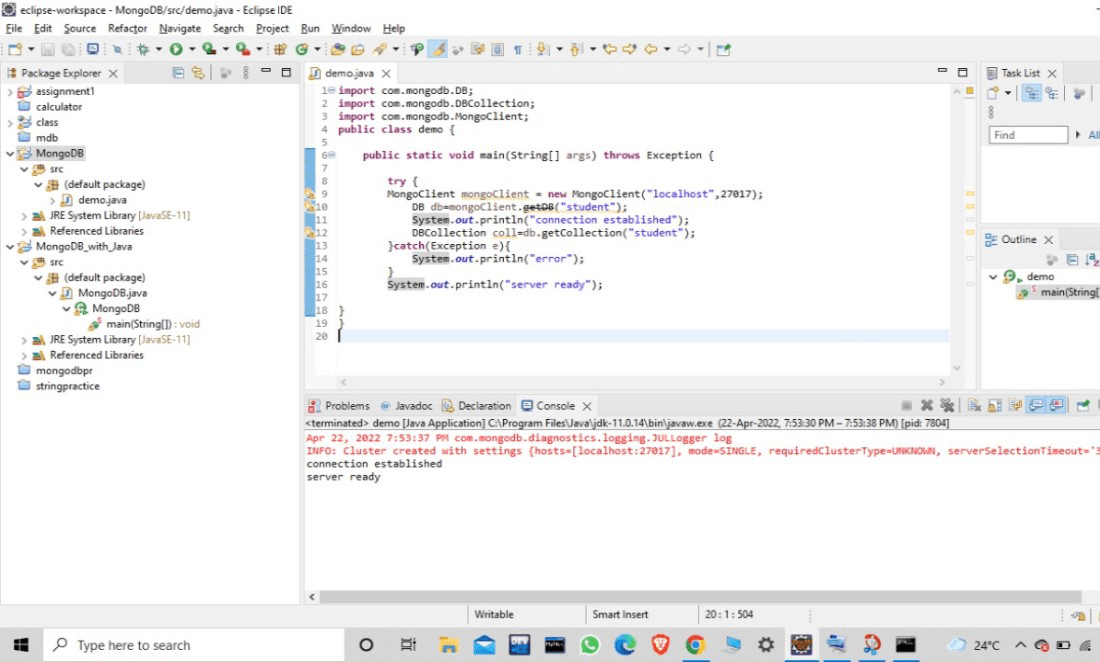Open the Run button dropdown arrow
Image resolution: width=1100 pixels, height=662 pixels.
(x=192, y=49)
